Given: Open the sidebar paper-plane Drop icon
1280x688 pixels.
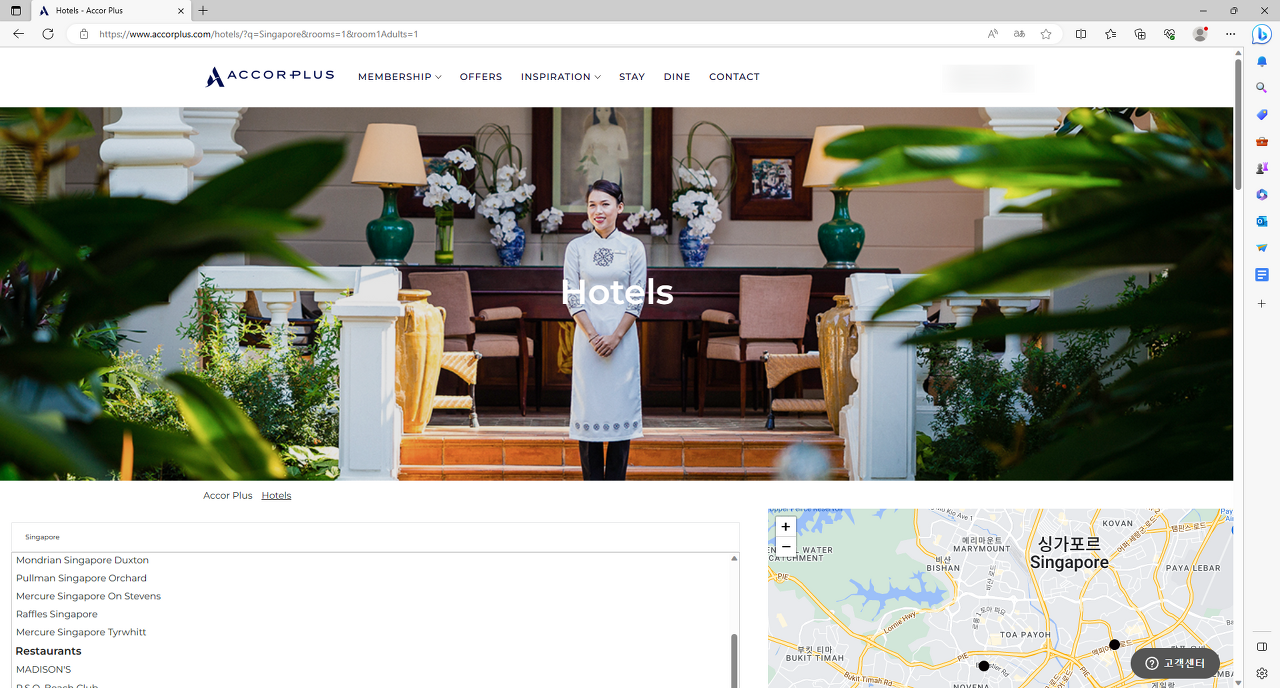Looking at the screenshot, I should (x=1262, y=247).
